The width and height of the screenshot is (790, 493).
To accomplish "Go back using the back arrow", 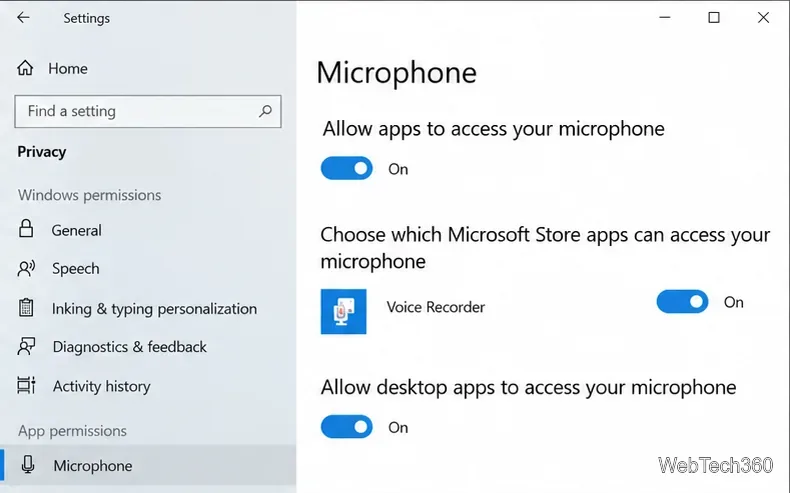I will [x=23, y=18].
